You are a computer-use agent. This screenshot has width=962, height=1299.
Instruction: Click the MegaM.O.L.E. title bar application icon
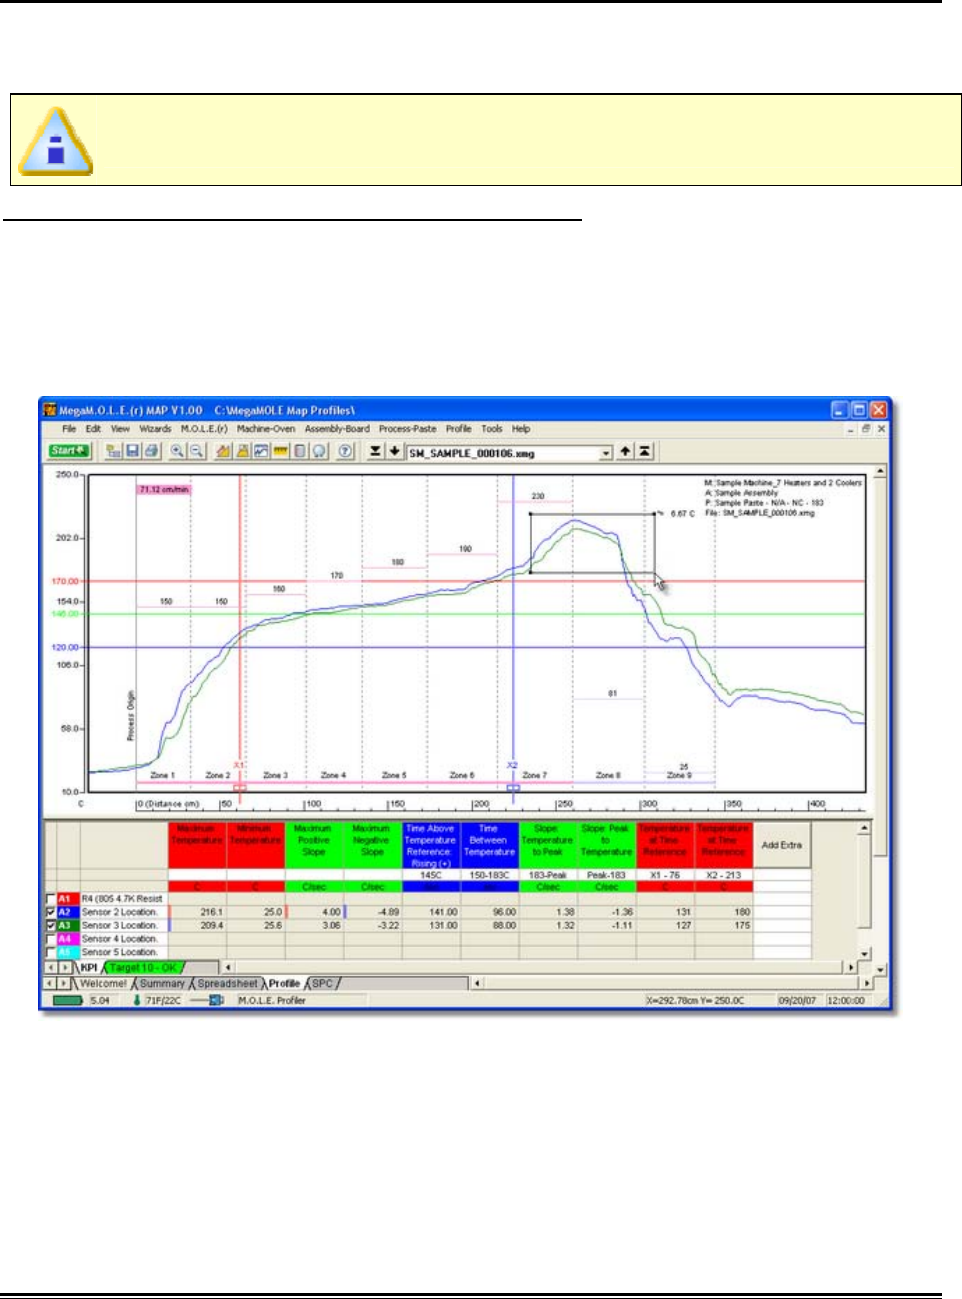click(x=49, y=410)
